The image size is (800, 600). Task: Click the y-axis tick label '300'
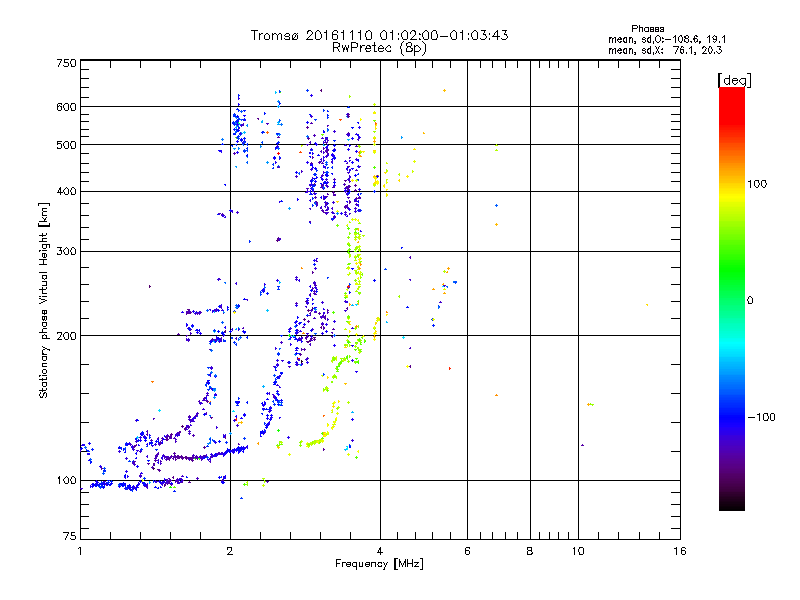66,252
